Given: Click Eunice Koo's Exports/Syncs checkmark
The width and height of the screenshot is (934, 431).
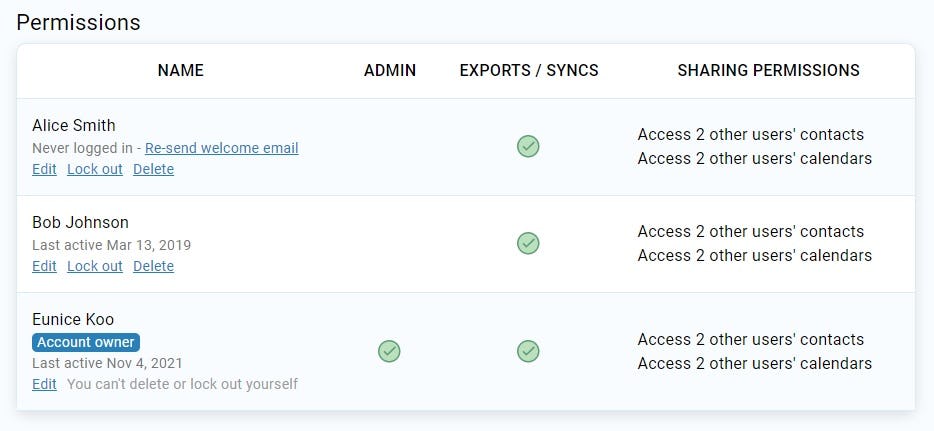Looking at the screenshot, I should pyautogui.click(x=528, y=351).
